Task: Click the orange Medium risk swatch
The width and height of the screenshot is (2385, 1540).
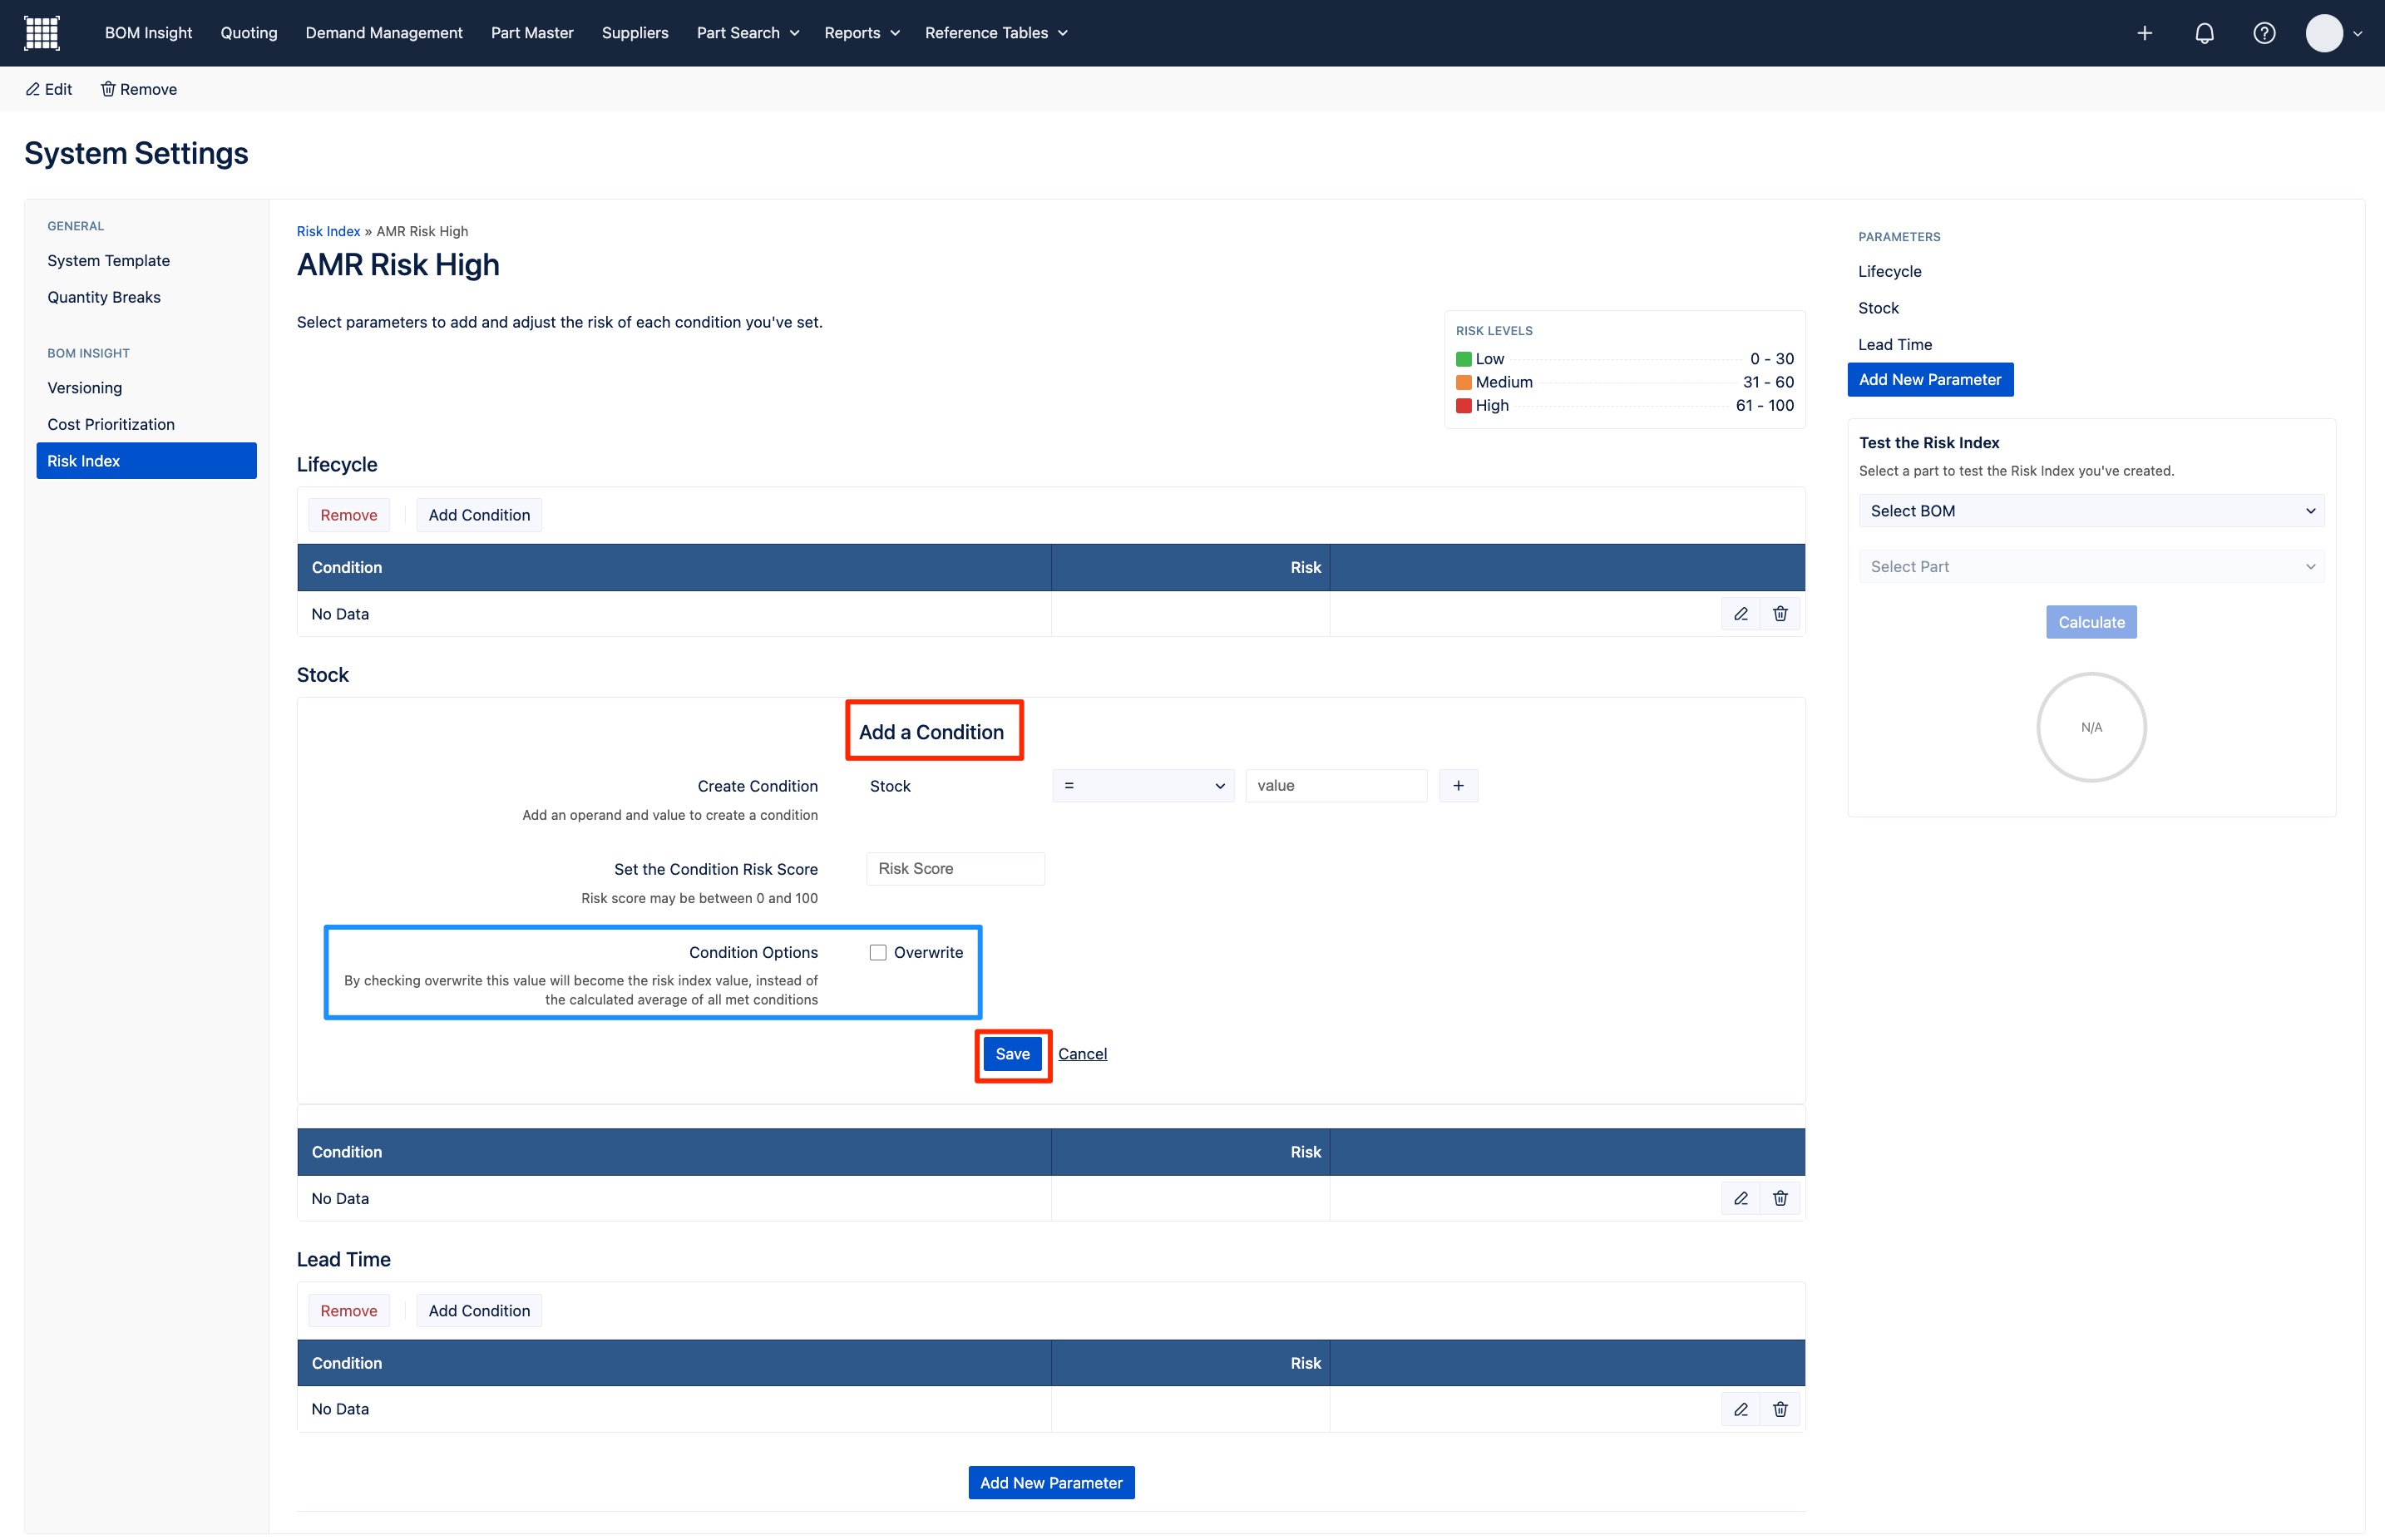Action: pos(1463,382)
